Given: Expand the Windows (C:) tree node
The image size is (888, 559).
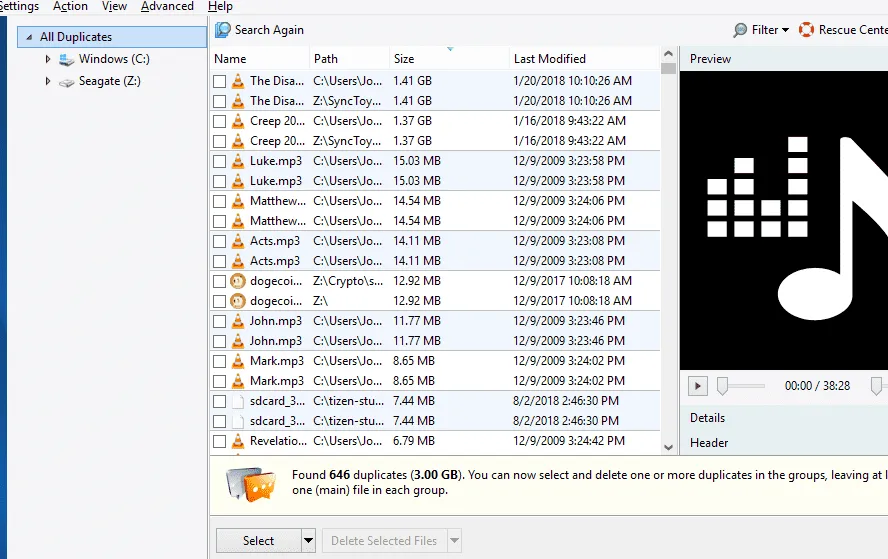Looking at the screenshot, I should point(47,60).
